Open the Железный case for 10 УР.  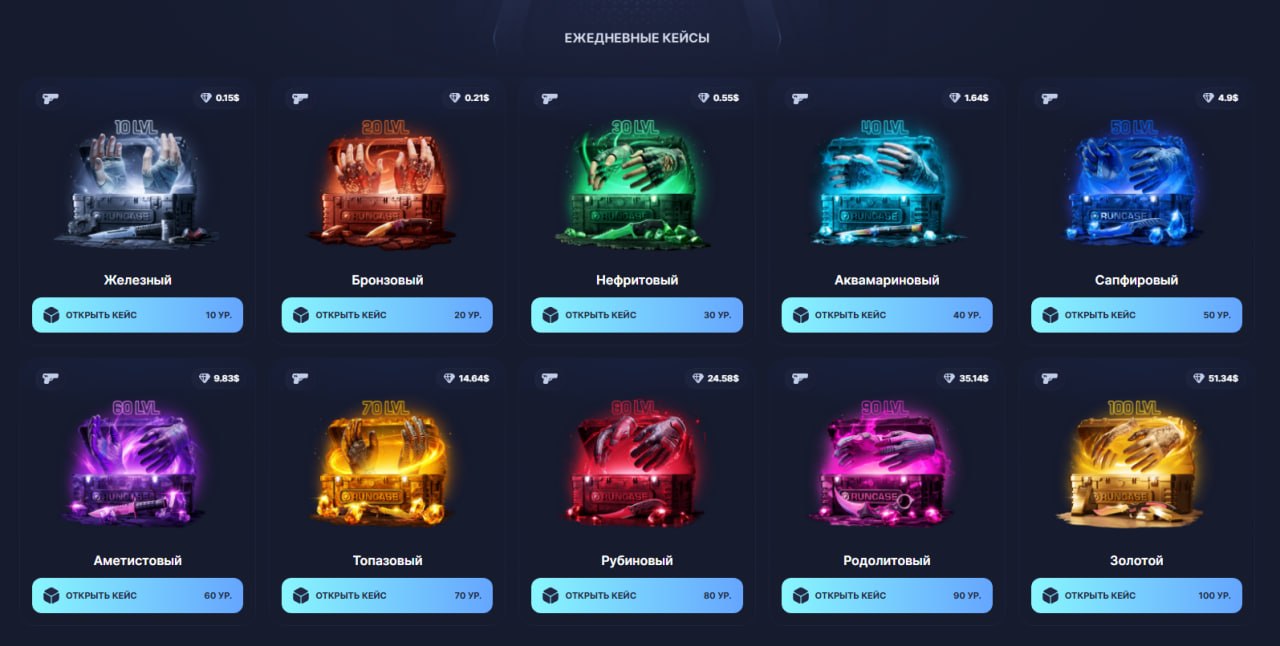[x=137, y=315]
